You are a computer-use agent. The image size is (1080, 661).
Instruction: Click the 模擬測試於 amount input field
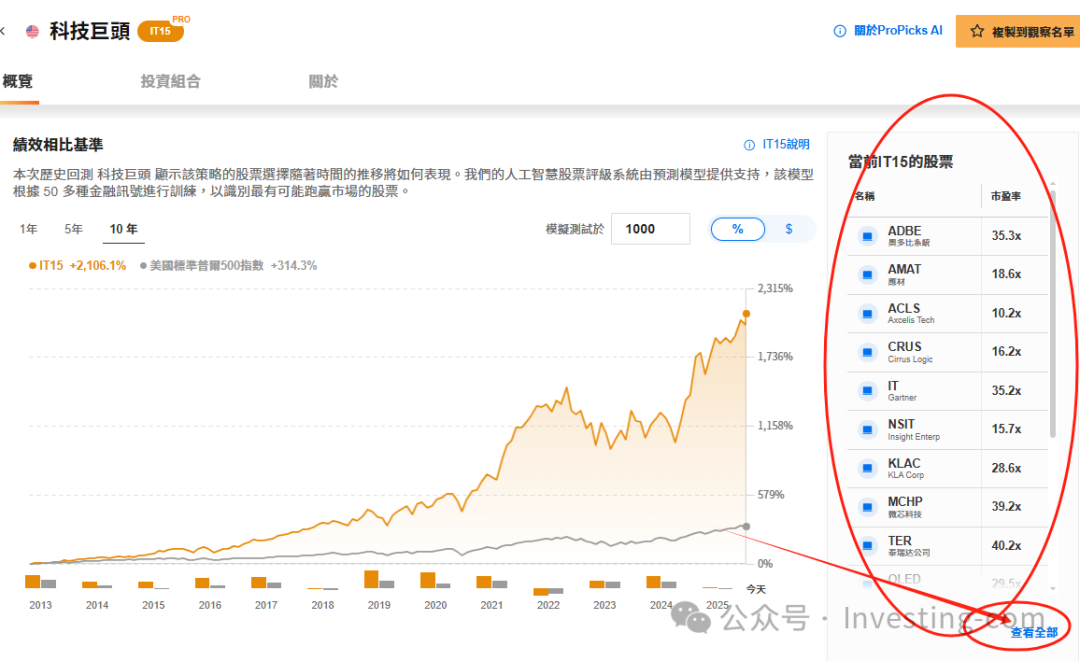[650, 229]
